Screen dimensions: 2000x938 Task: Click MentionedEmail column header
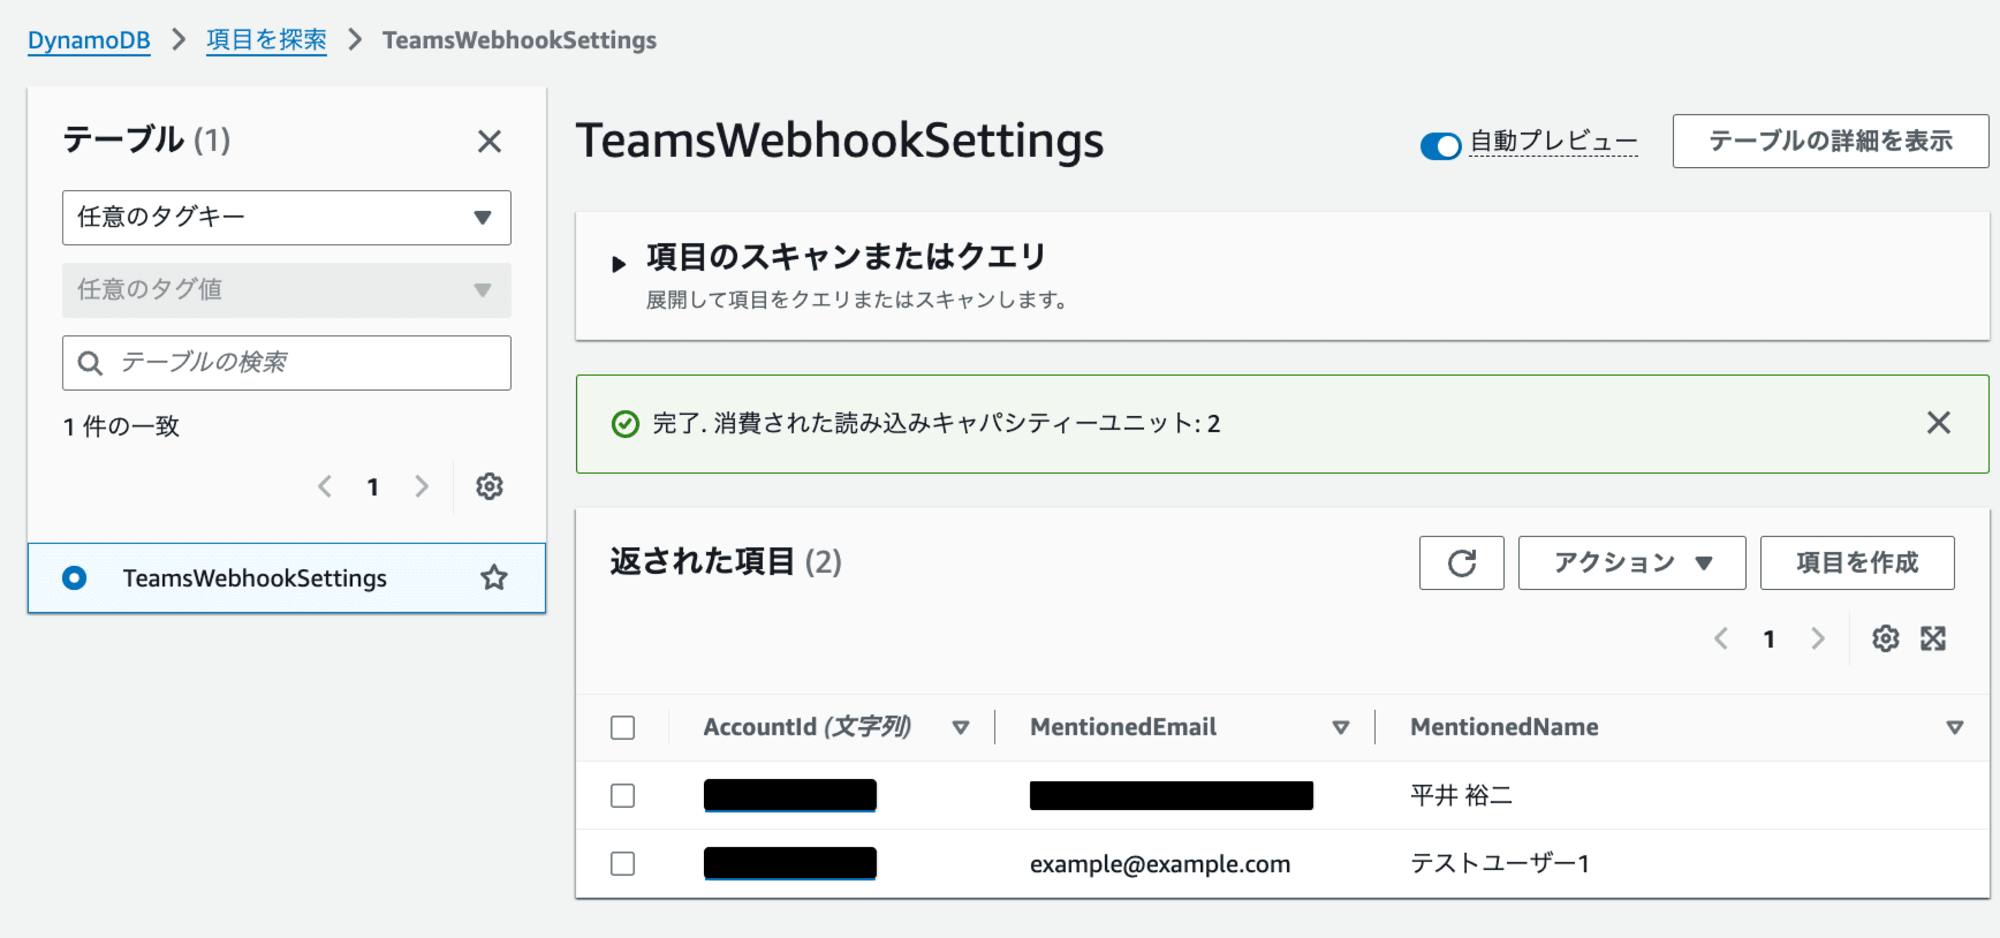(x=1123, y=727)
